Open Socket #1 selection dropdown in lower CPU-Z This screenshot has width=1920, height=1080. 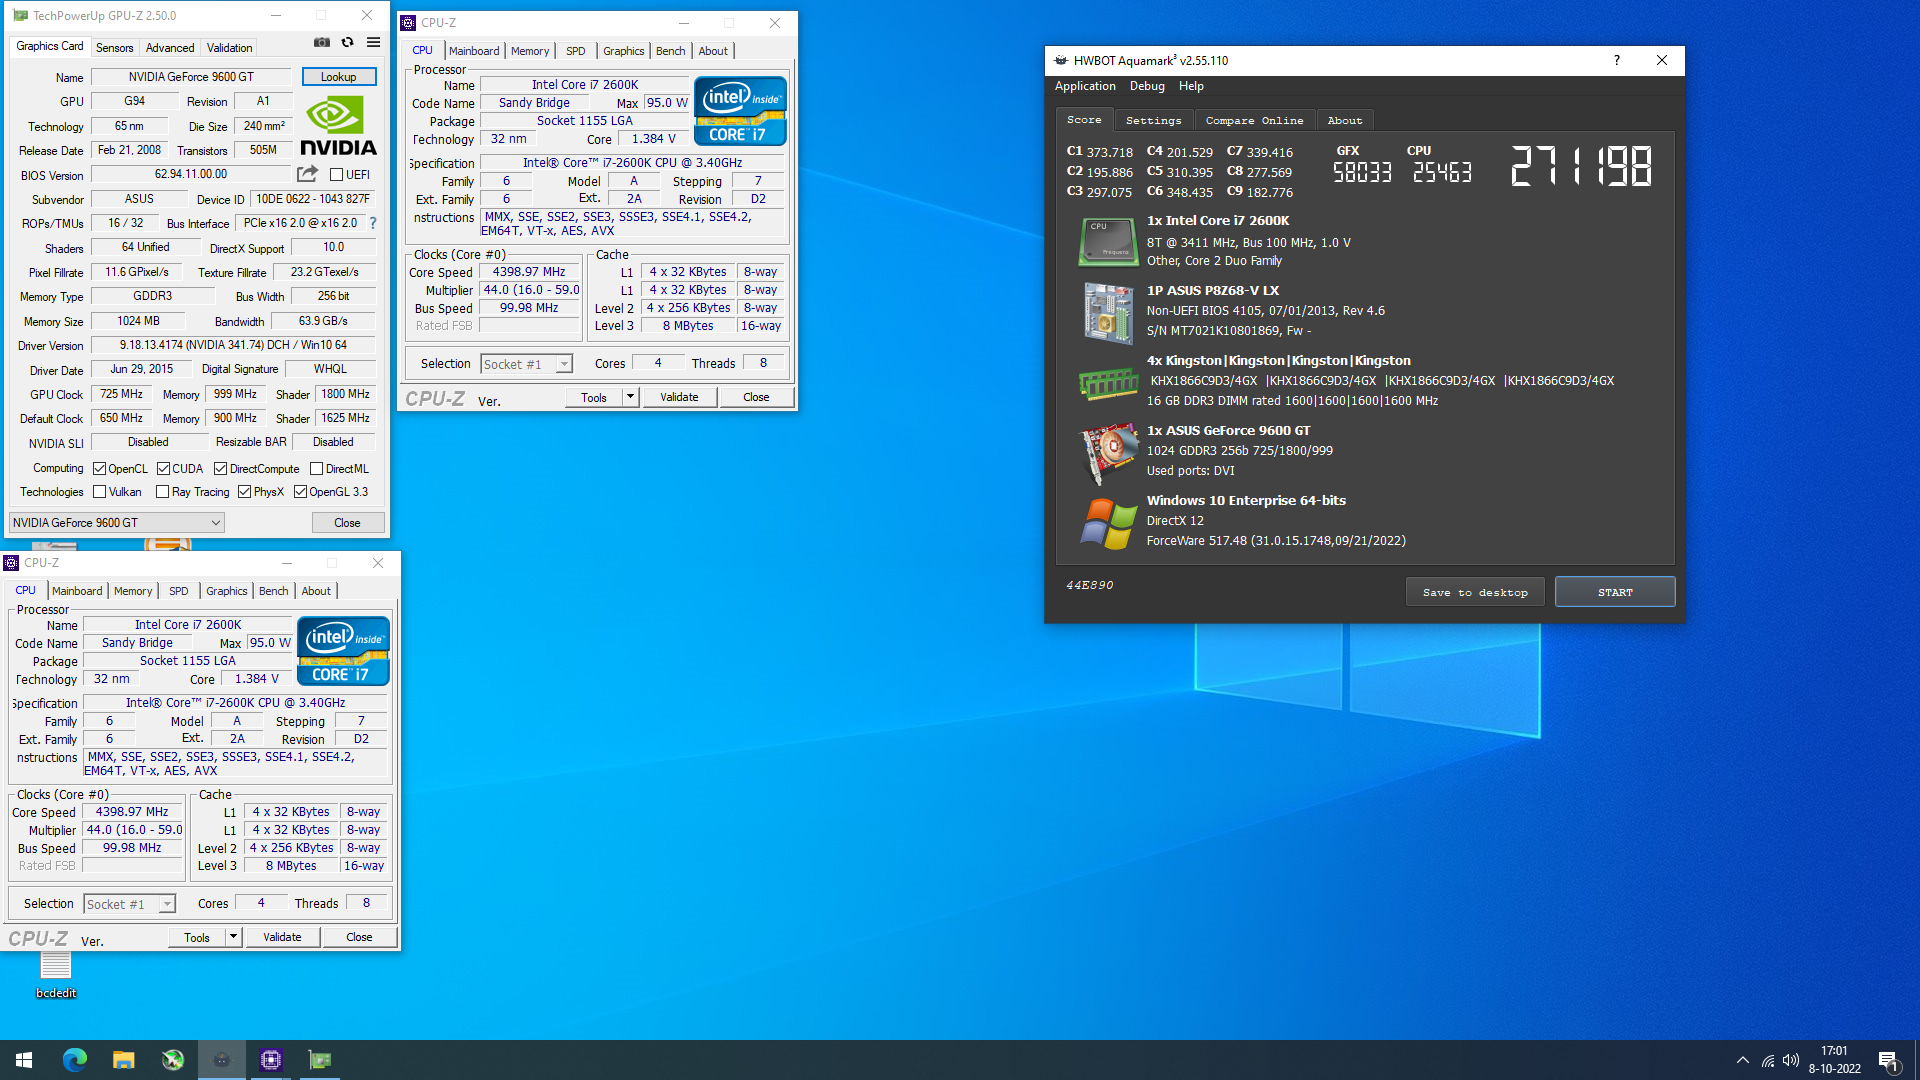tap(129, 904)
